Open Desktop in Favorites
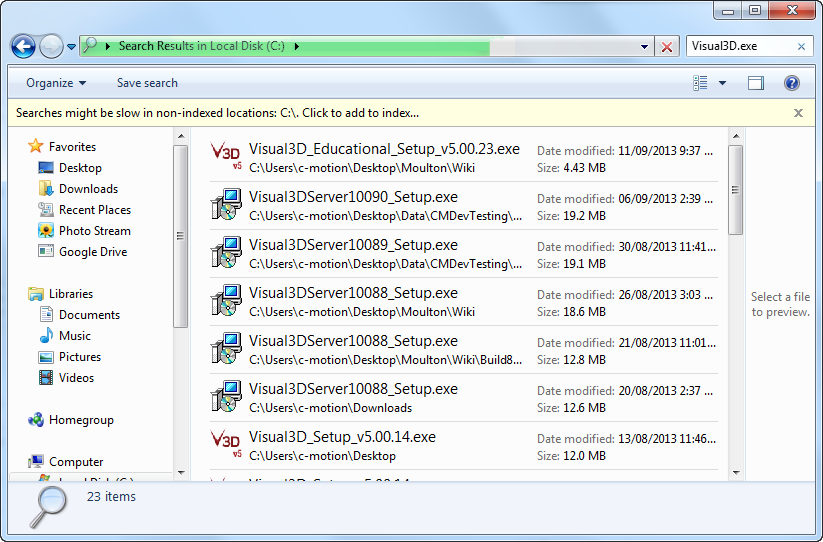Viewport: 823px width, 542px height. (x=80, y=167)
